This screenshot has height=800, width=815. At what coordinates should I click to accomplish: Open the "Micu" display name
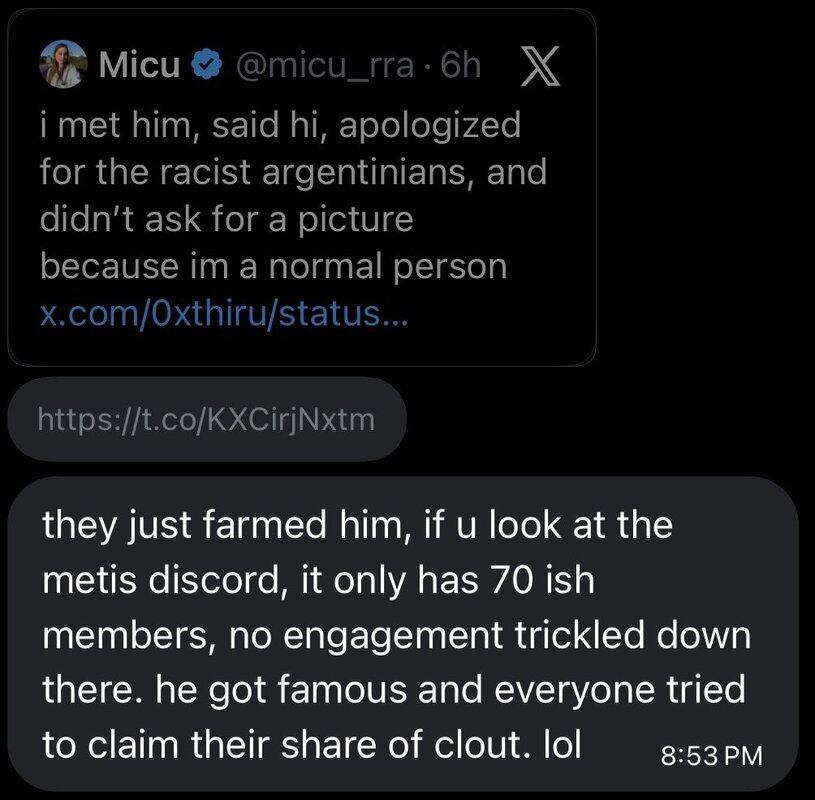point(140,66)
